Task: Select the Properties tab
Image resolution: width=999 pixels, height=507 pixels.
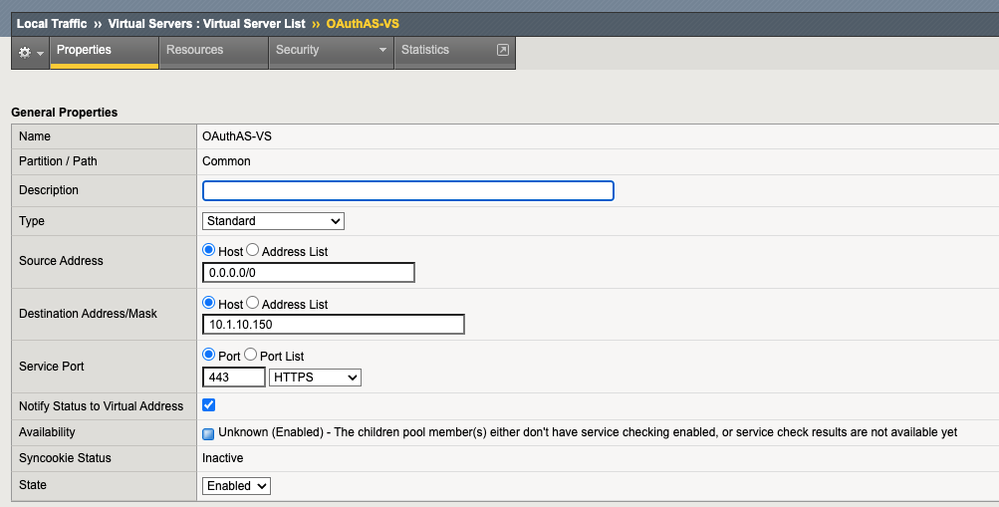Action: 84,50
